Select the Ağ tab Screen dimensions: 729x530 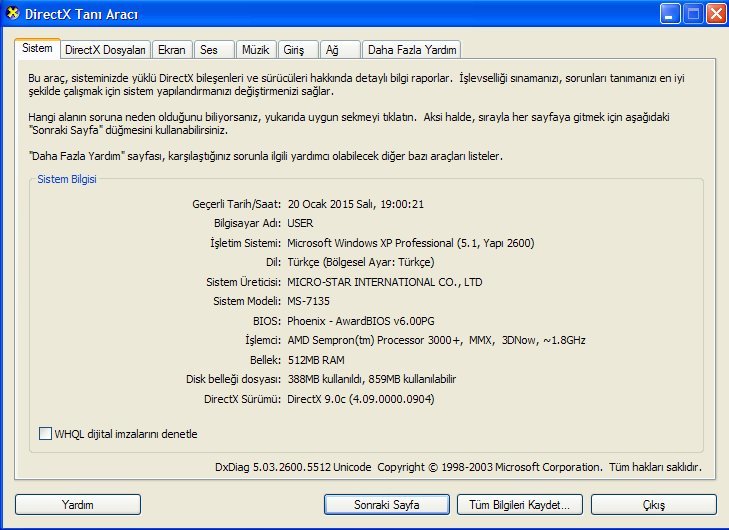click(339, 50)
